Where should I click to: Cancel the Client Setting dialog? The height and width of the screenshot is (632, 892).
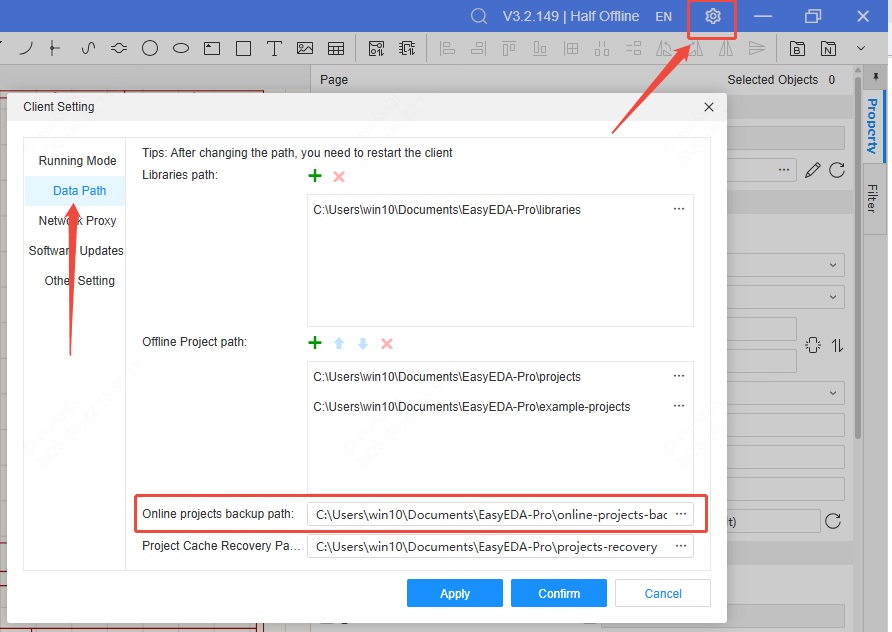pyautogui.click(x=663, y=593)
